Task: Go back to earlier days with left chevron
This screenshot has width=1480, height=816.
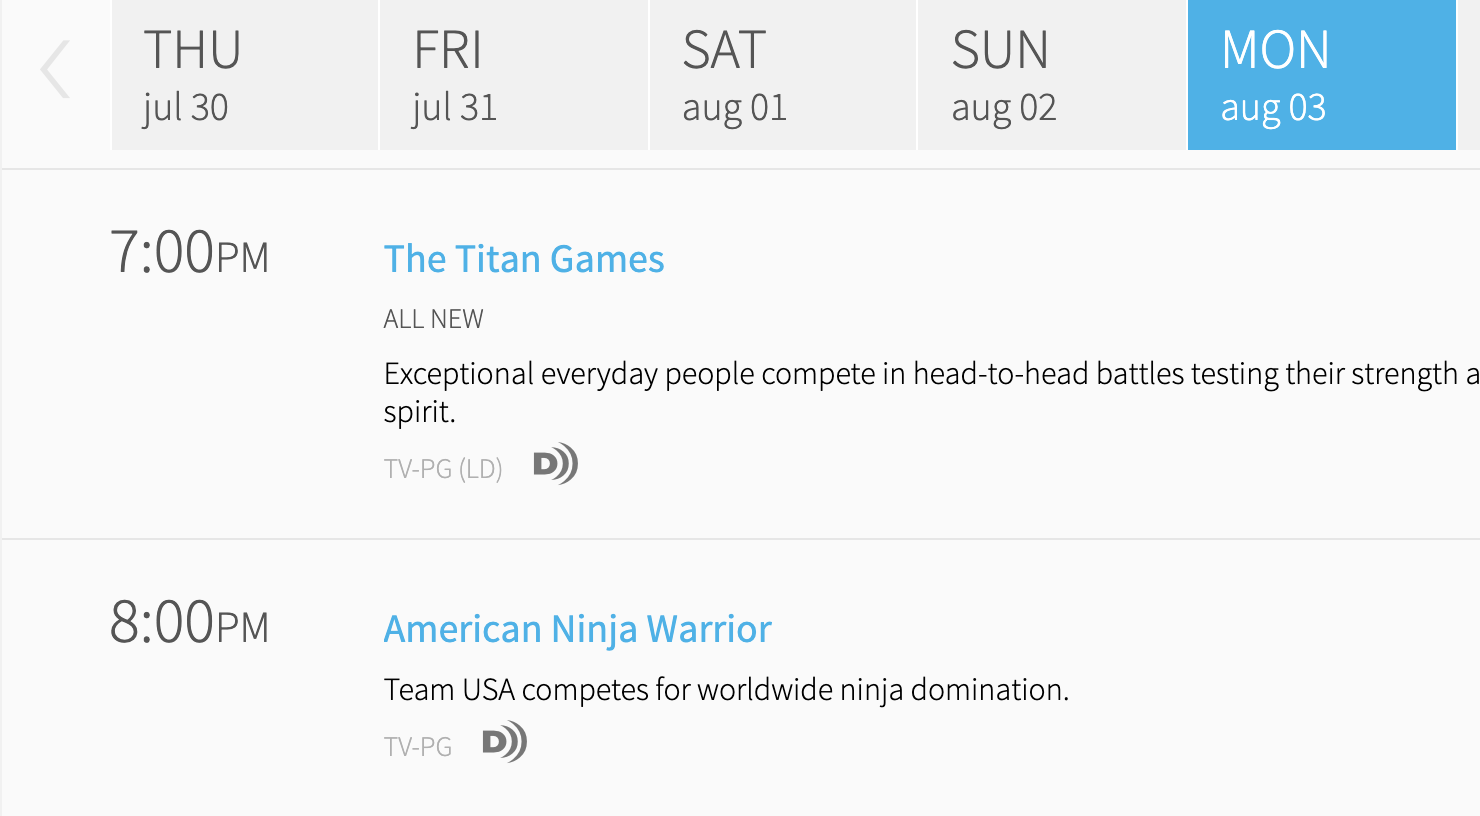Action: [x=55, y=69]
